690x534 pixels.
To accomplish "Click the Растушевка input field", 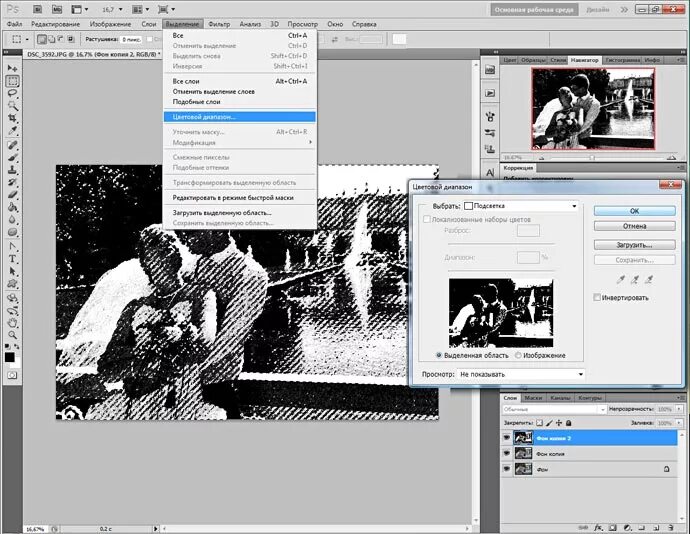I will 131,39.
